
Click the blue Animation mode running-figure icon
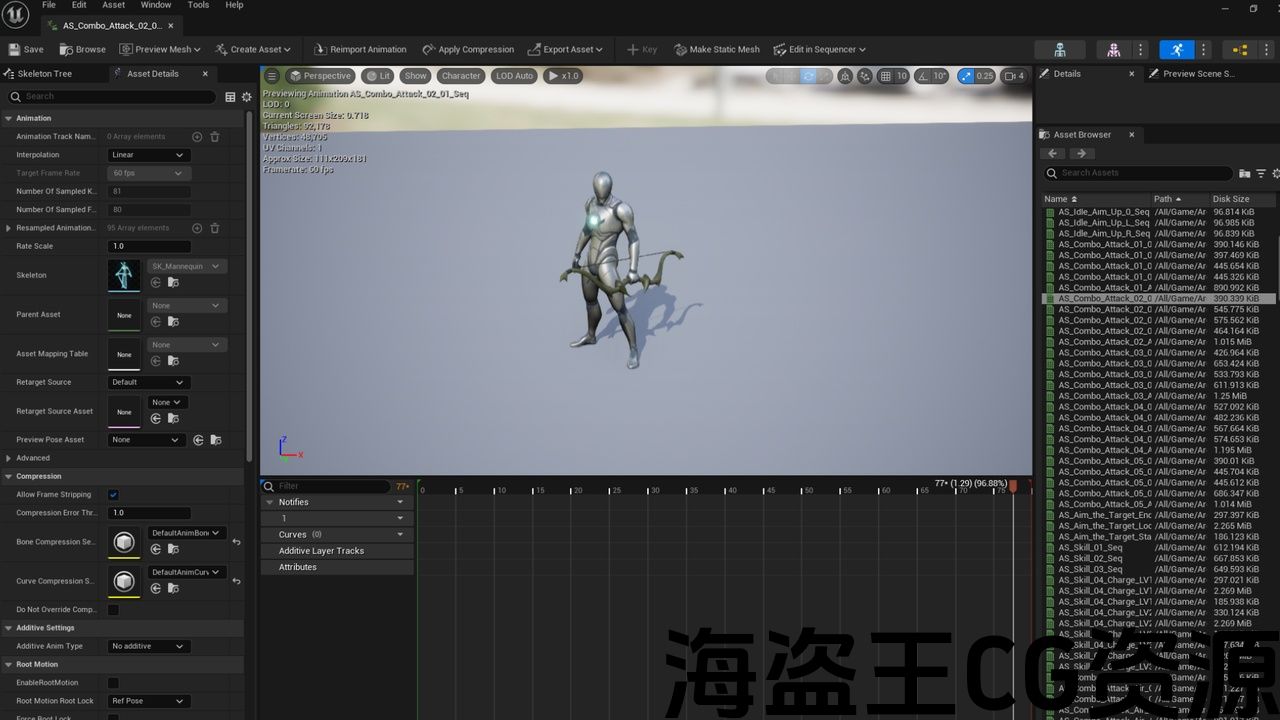1176,49
